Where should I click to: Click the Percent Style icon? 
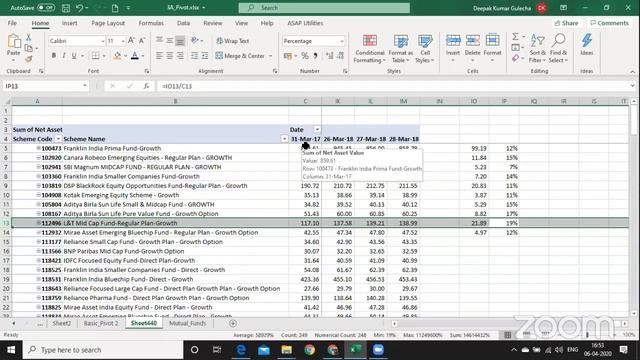[305, 56]
